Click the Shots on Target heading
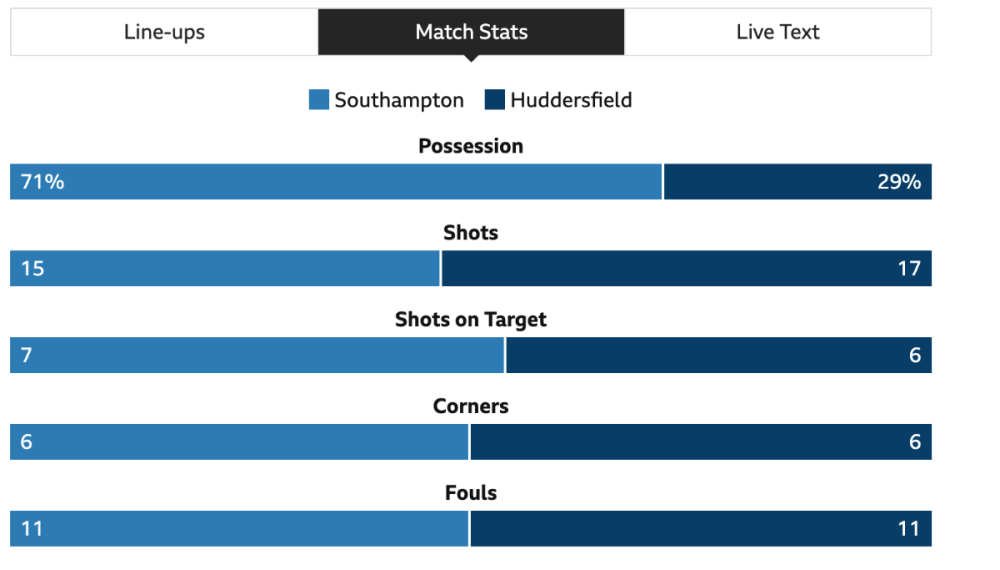 tap(471, 320)
